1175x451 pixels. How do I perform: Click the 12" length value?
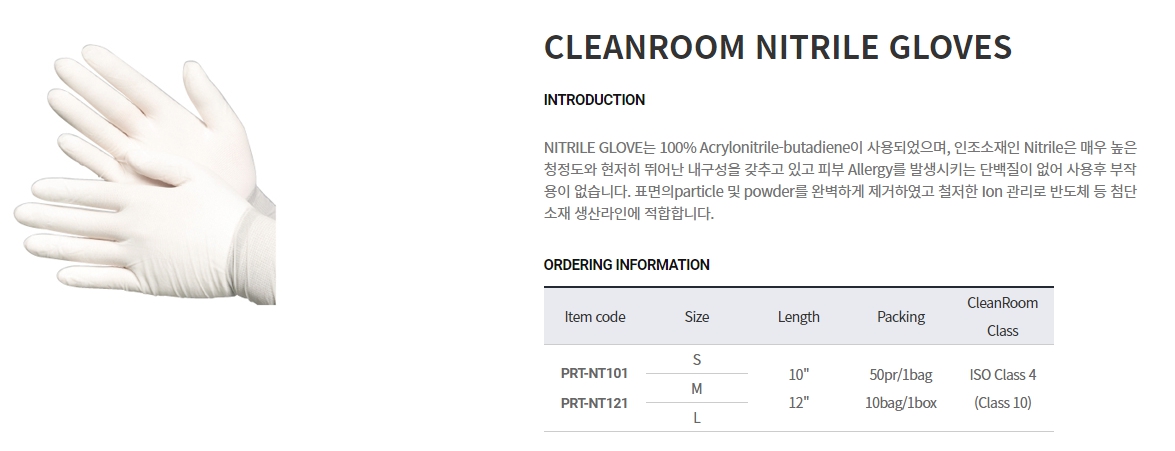pyautogui.click(x=798, y=403)
